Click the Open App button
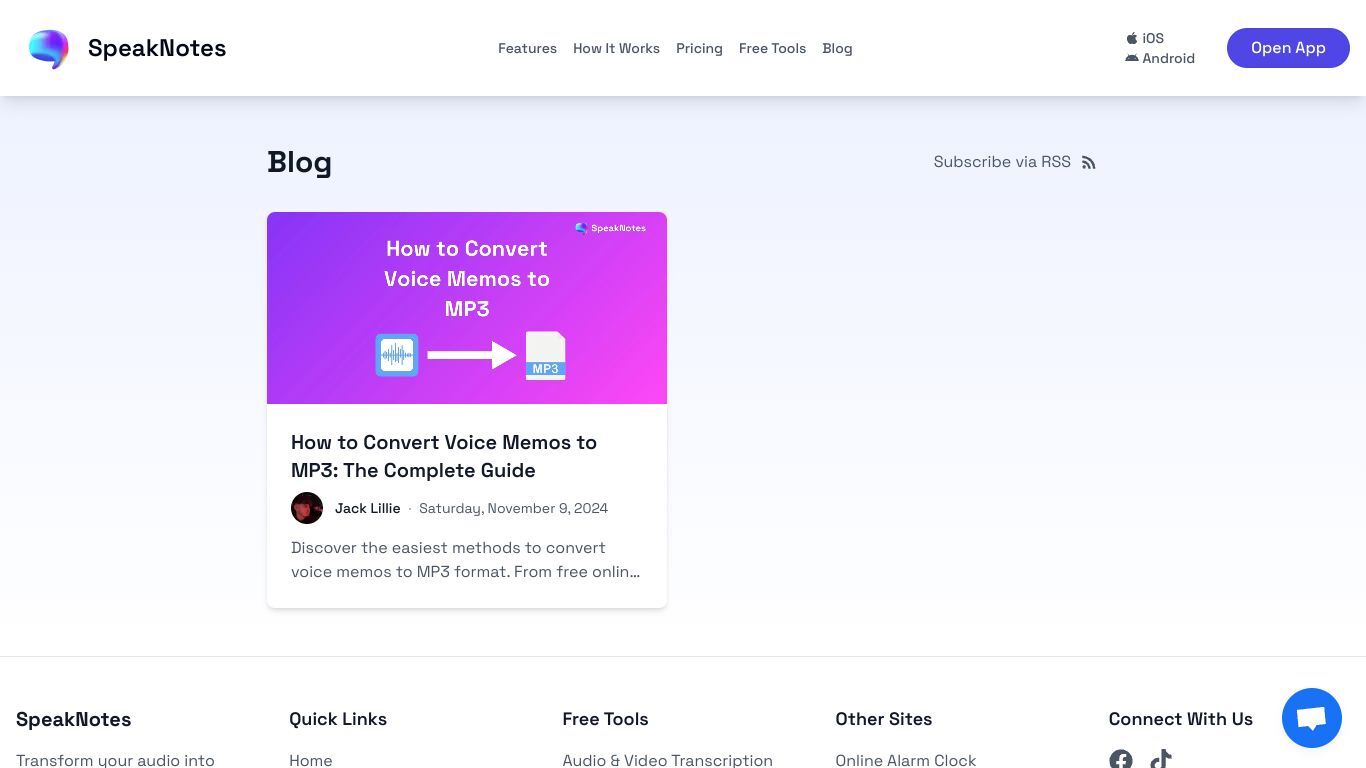The height and width of the screenshot is (768, 1366). [1288, 48]
